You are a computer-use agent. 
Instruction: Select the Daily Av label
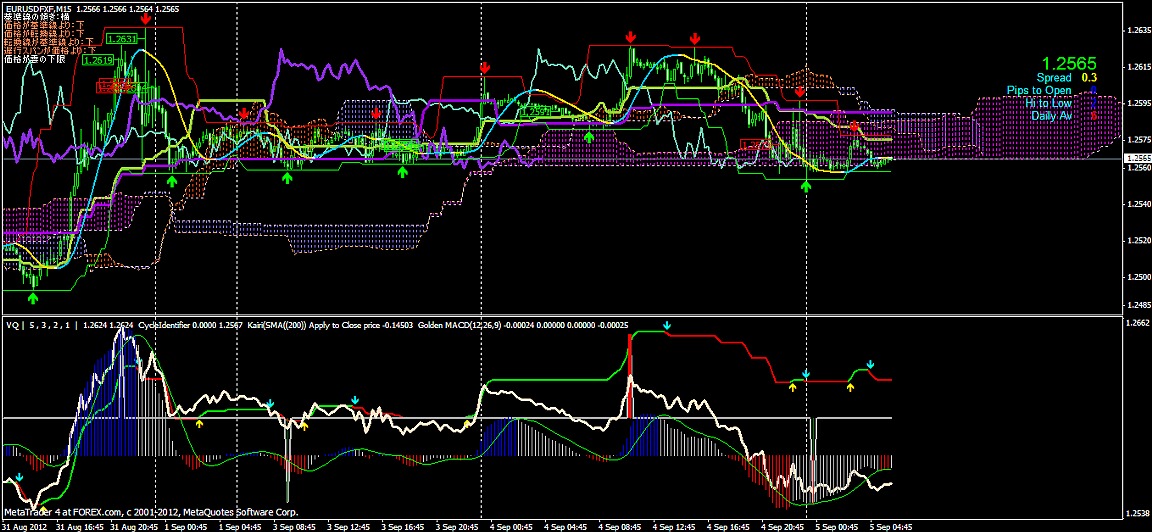point(1051,116)
